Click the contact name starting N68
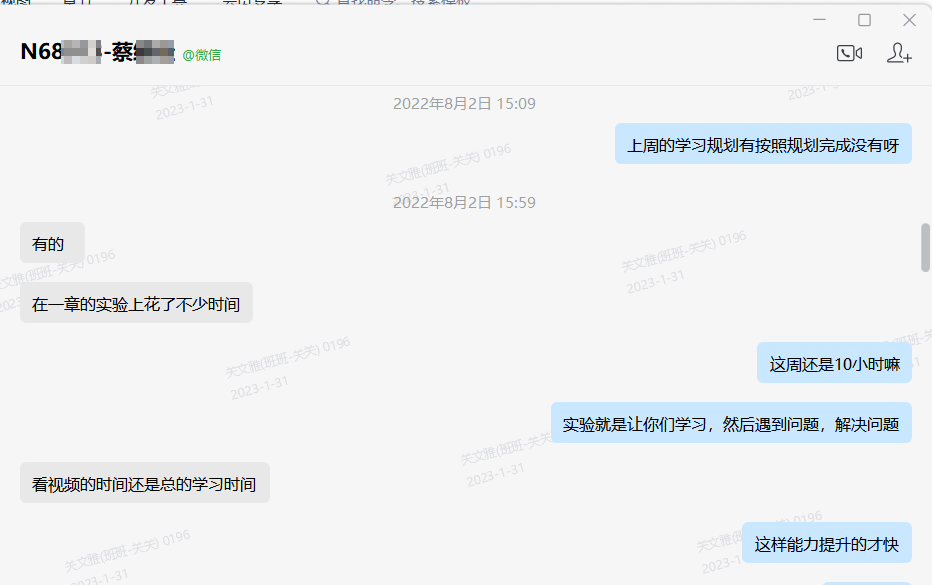932x585 pixels. coord(98,52)
